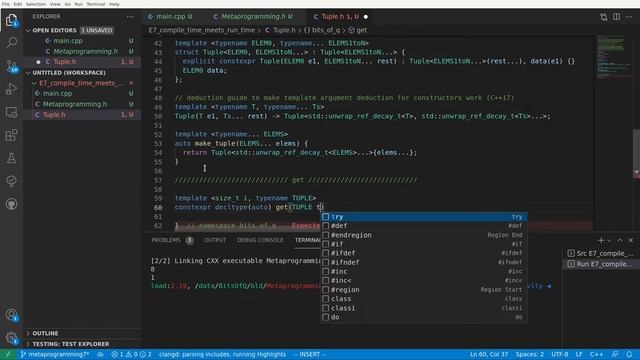The width and height of the screenshot is (640, 360).
Task: Select the '#endregion' suggestion item
Action: [x=423, y=235]
